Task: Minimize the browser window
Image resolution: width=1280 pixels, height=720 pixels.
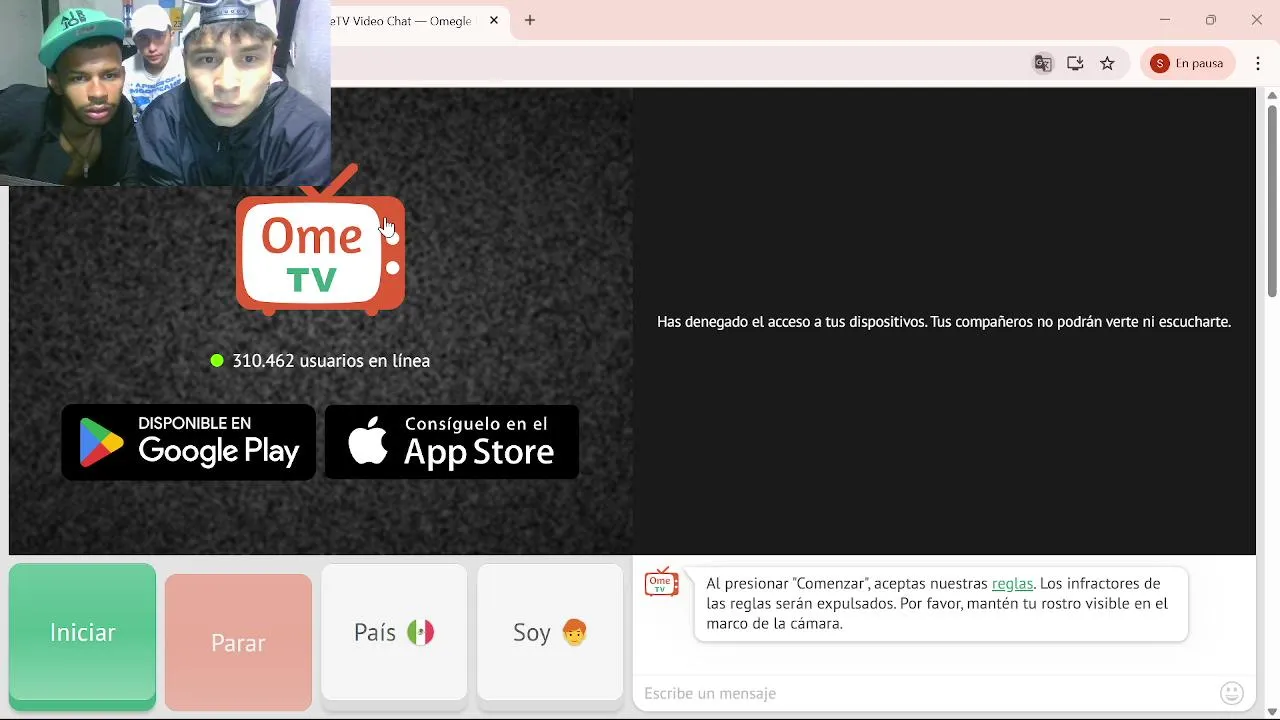Action: pyautogui.click(x=1165, y=20)
